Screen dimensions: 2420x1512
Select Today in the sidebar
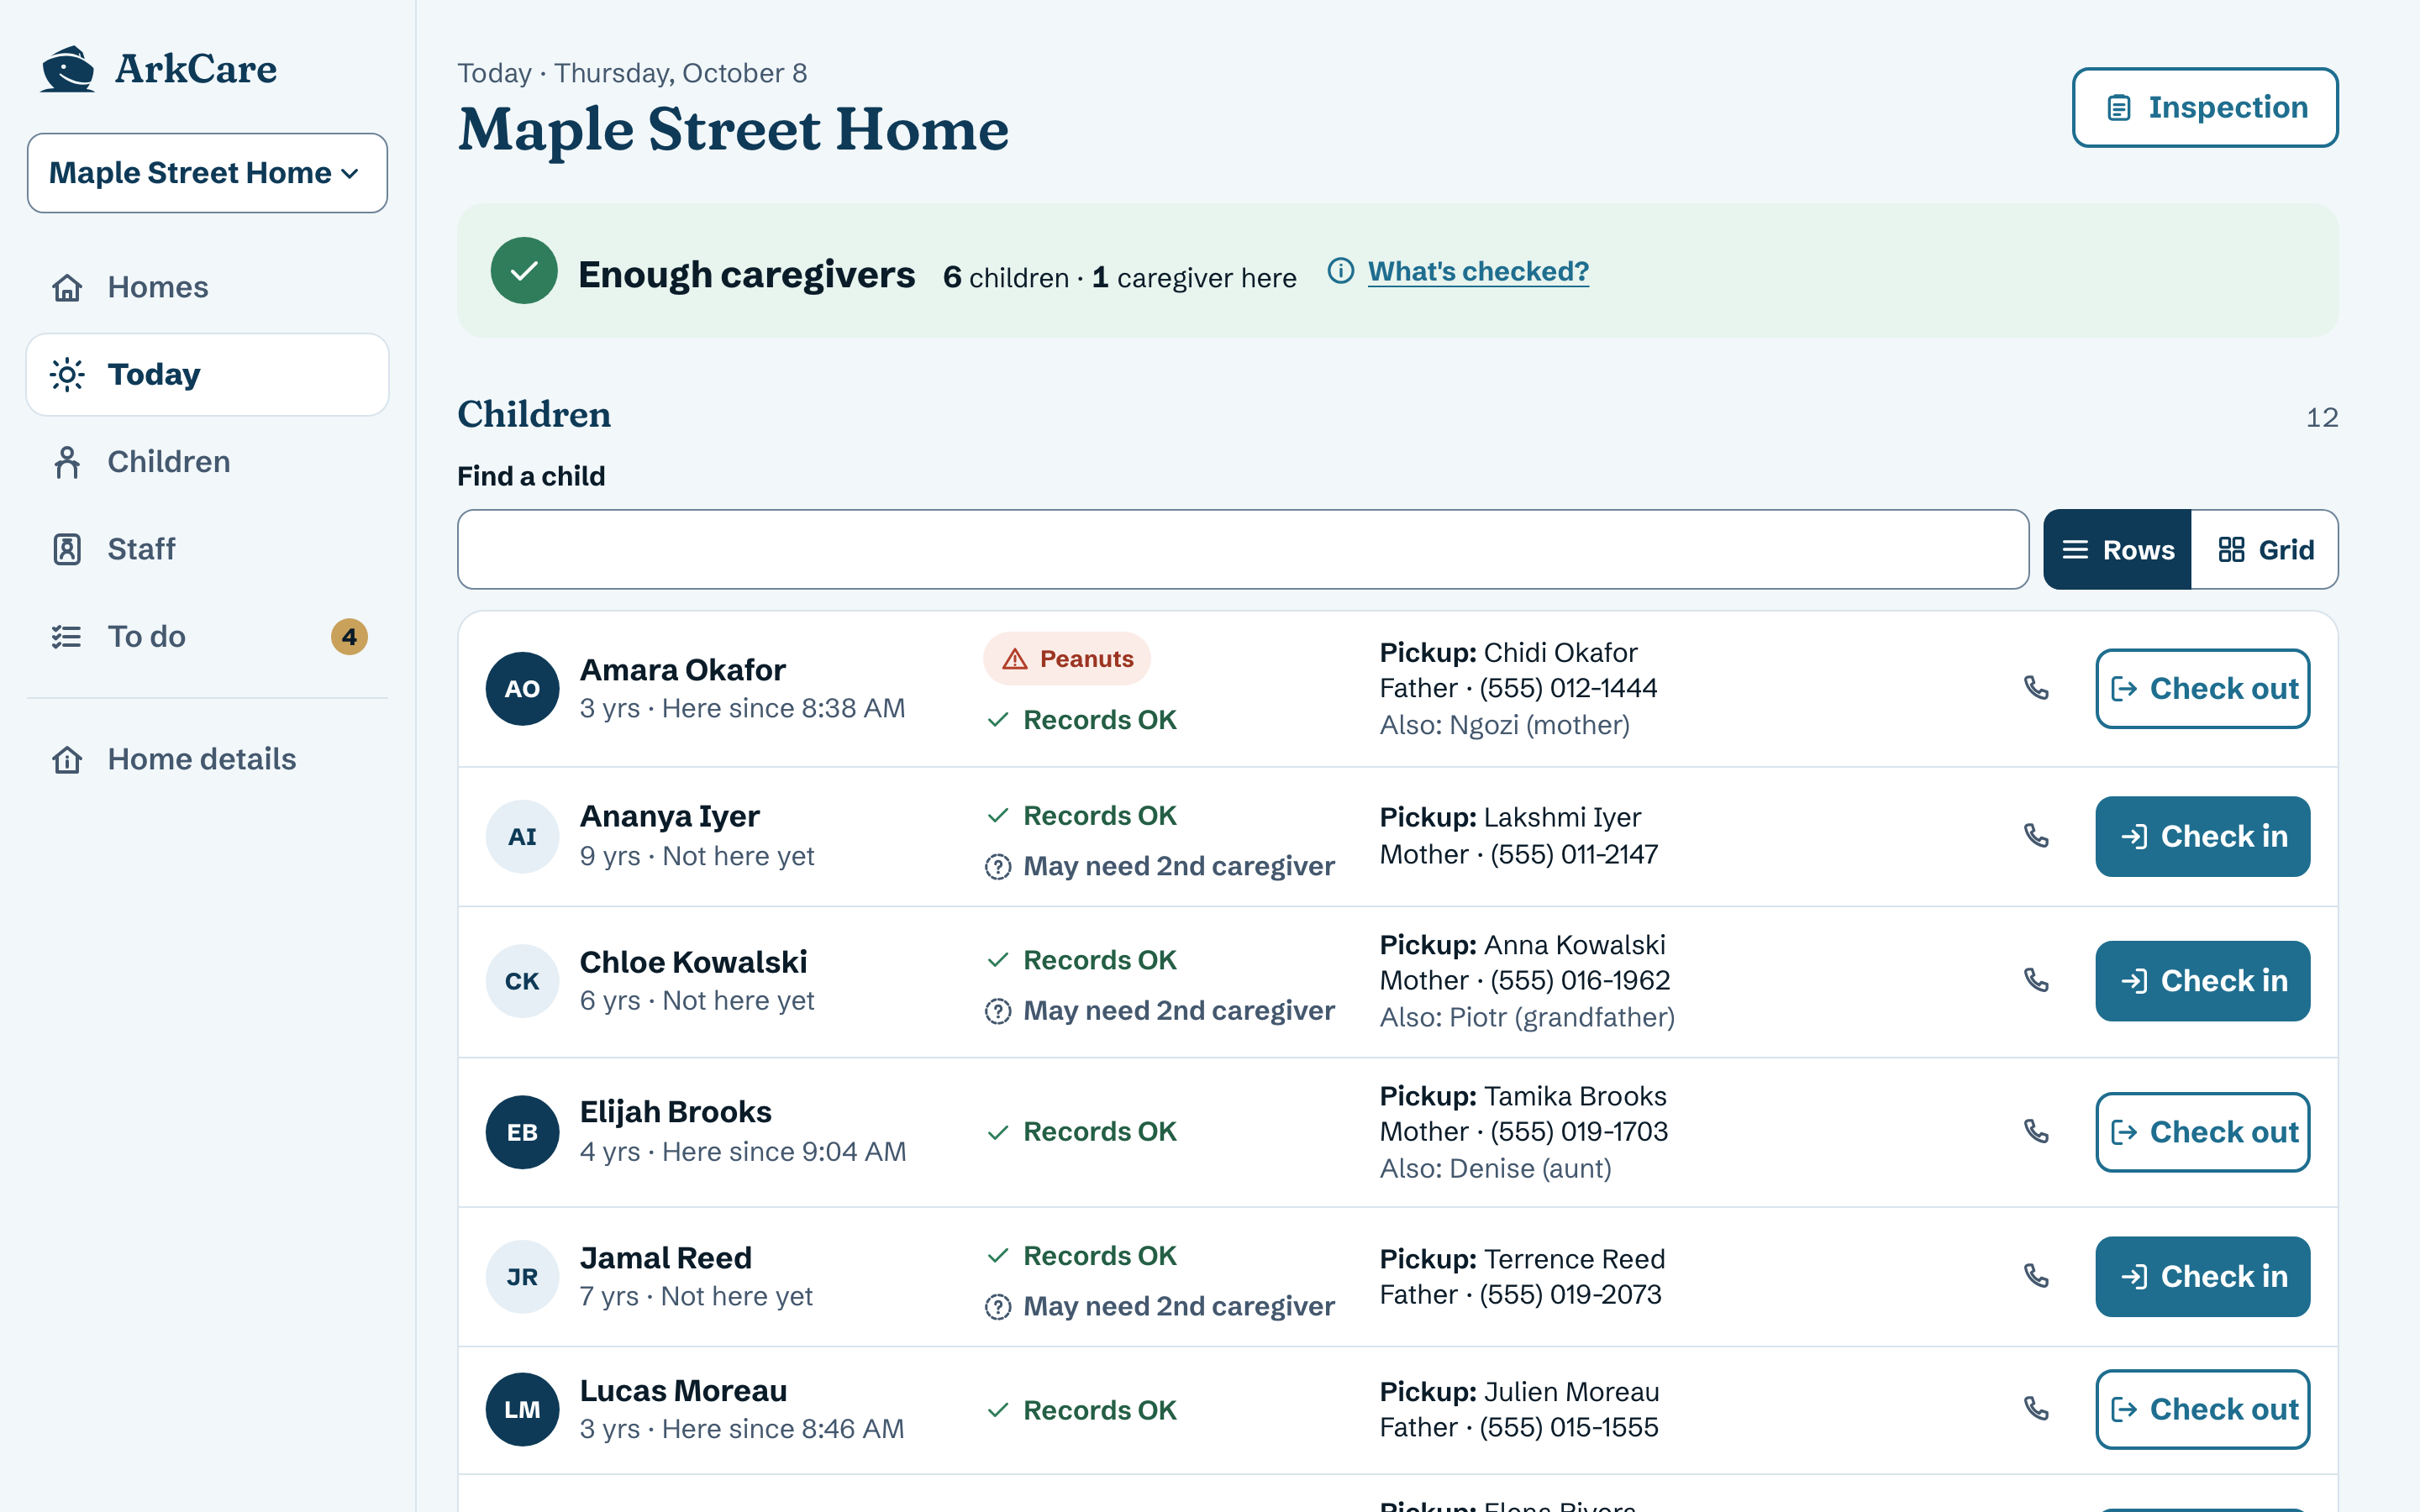pyautogui.click(x=207, y=374)
